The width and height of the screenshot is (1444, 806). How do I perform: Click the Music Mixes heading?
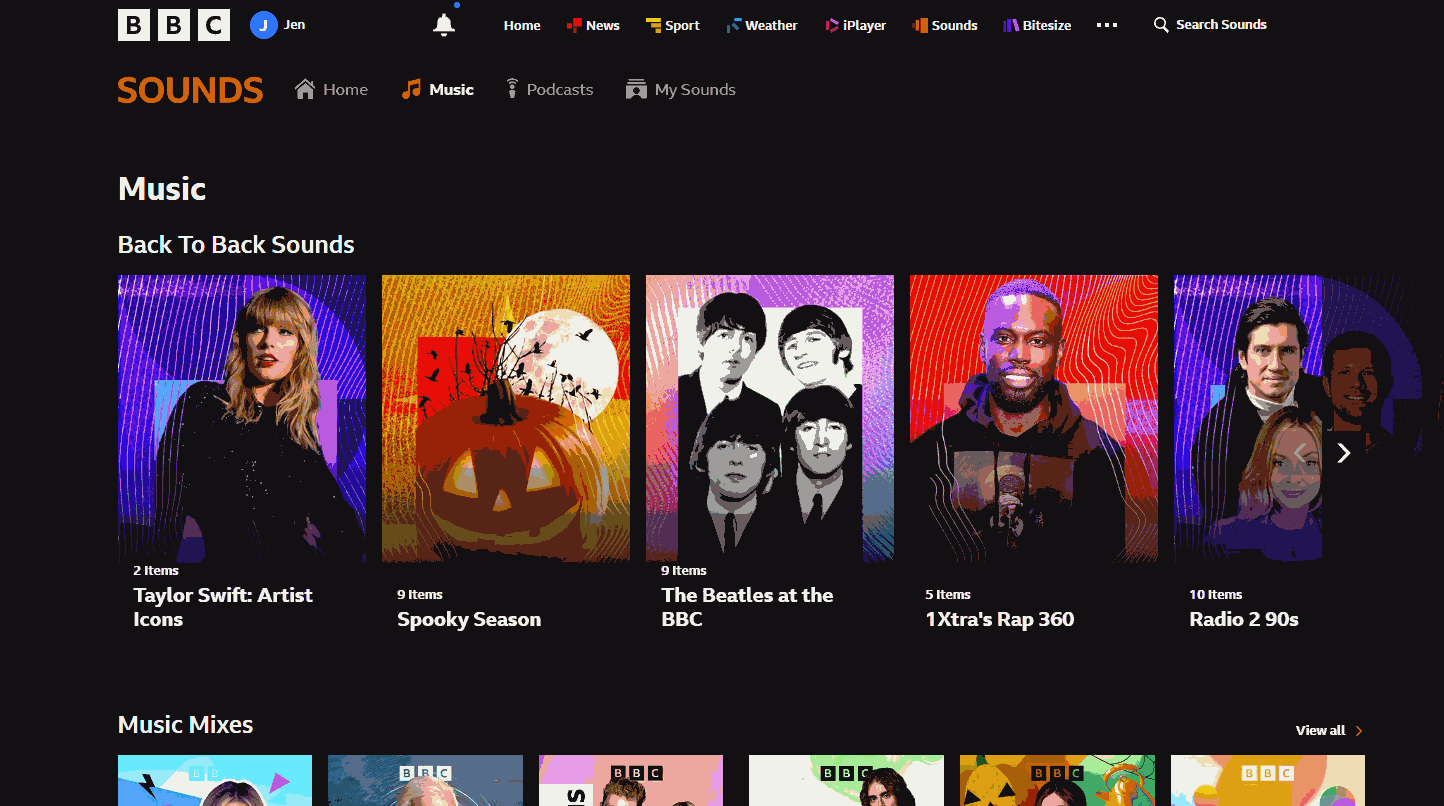pos(185,725)
